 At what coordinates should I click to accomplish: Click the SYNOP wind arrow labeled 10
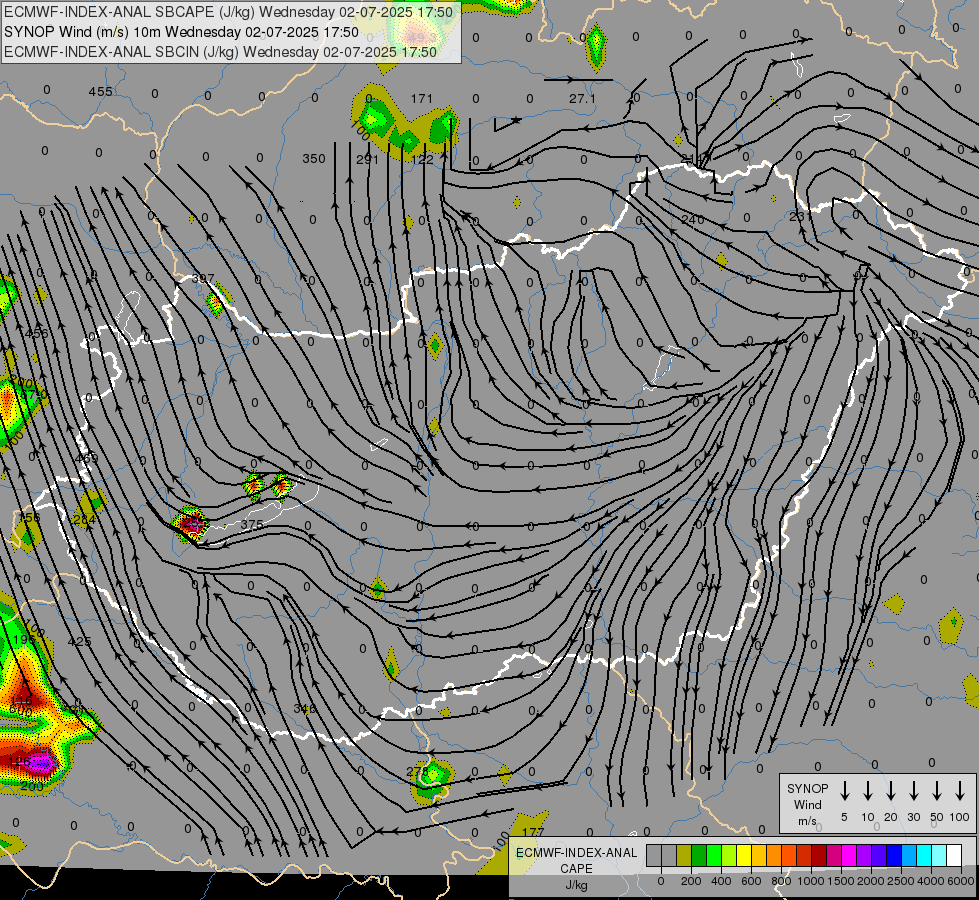pos(867,791)
